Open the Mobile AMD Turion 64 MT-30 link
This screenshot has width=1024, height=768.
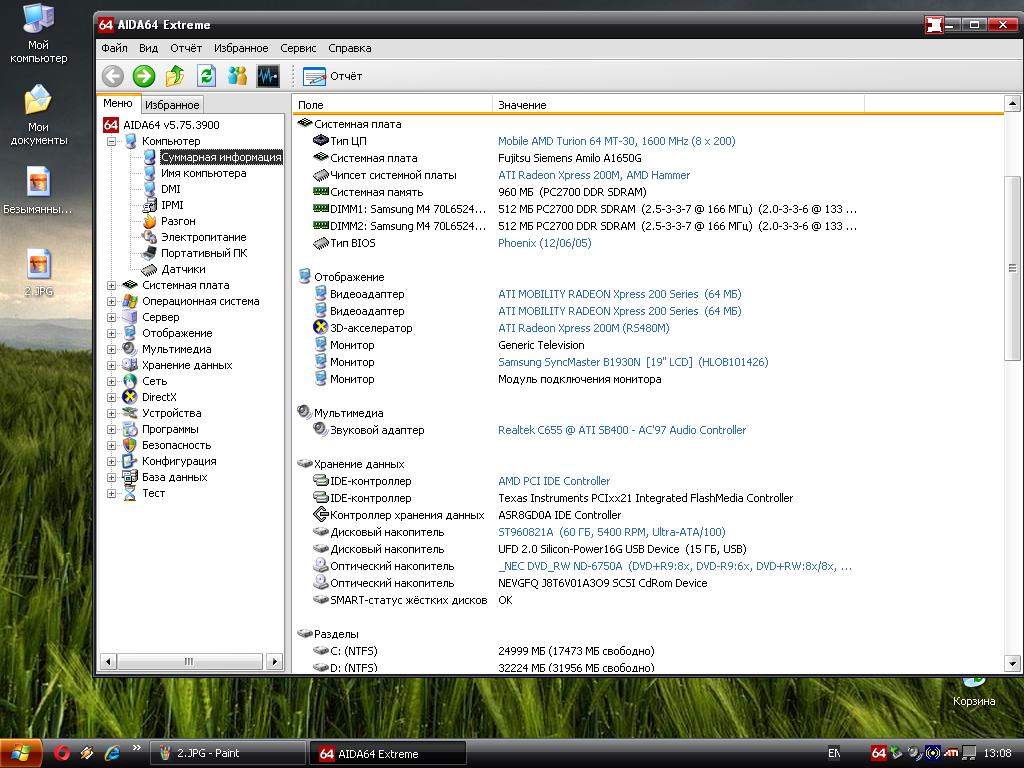point(616,141)
